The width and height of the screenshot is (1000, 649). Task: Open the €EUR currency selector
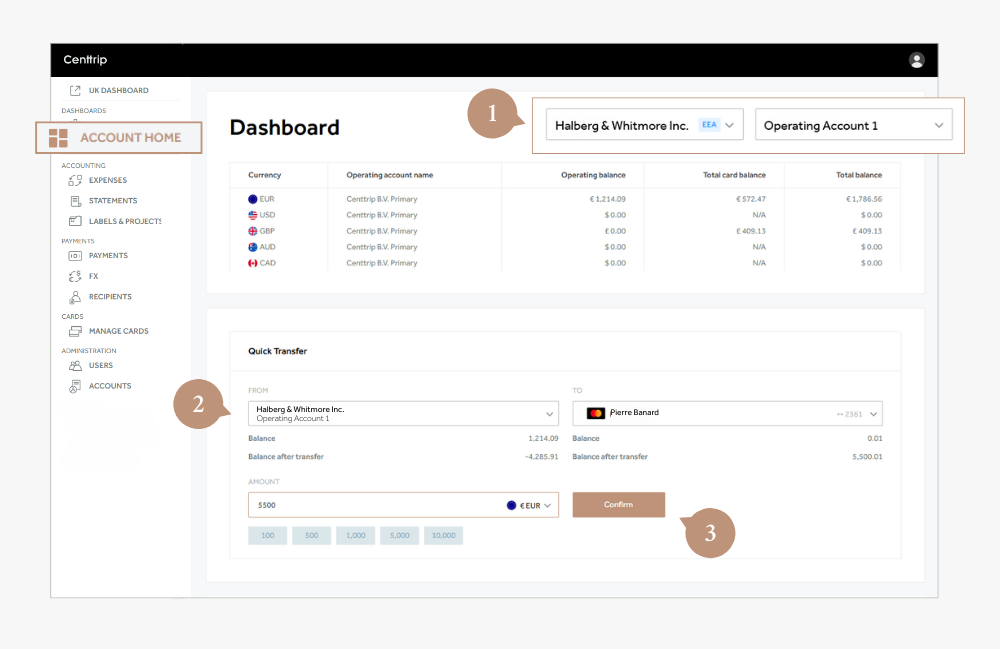[x=529, y=506]
